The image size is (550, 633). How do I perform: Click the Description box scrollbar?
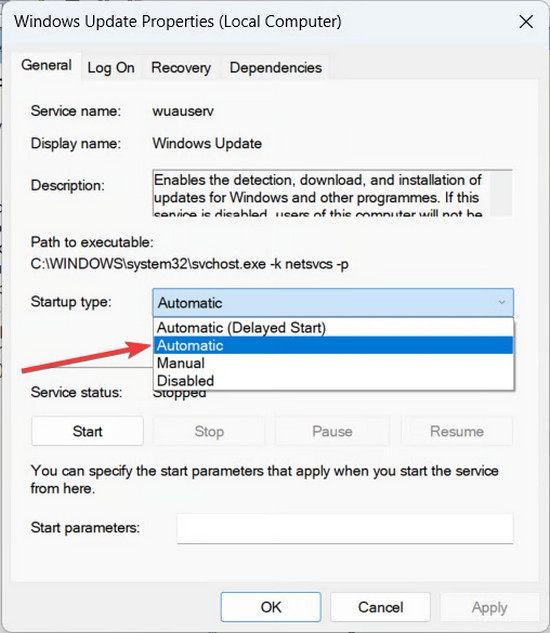click(x=502, y=193)
